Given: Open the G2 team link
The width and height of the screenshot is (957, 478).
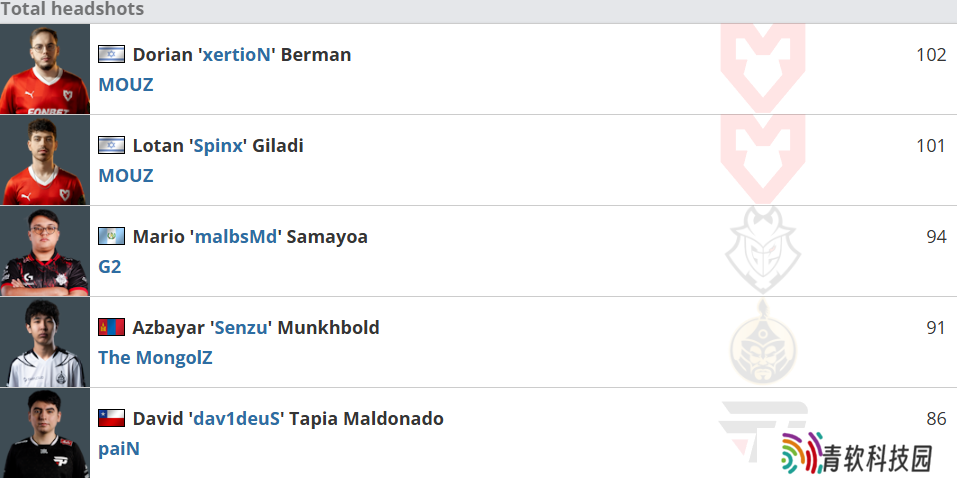Looking at the screenshot, I should tap(110, 267).
